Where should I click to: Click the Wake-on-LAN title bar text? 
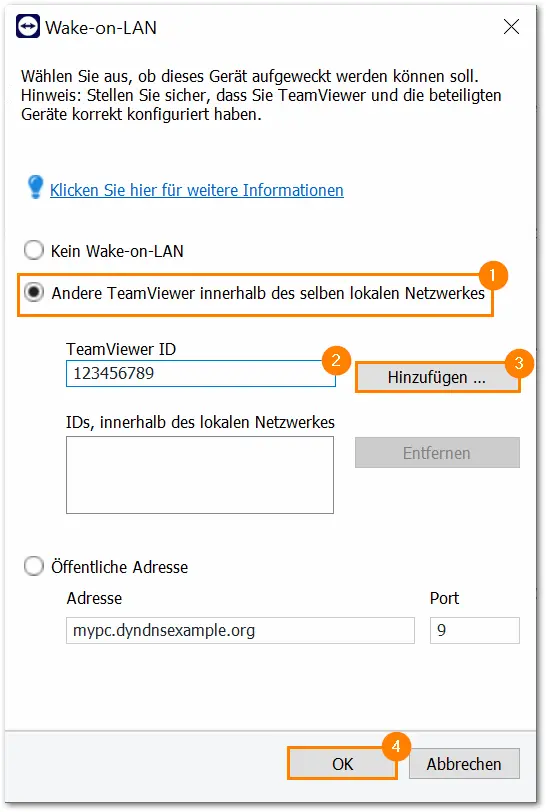pos(101,27)
